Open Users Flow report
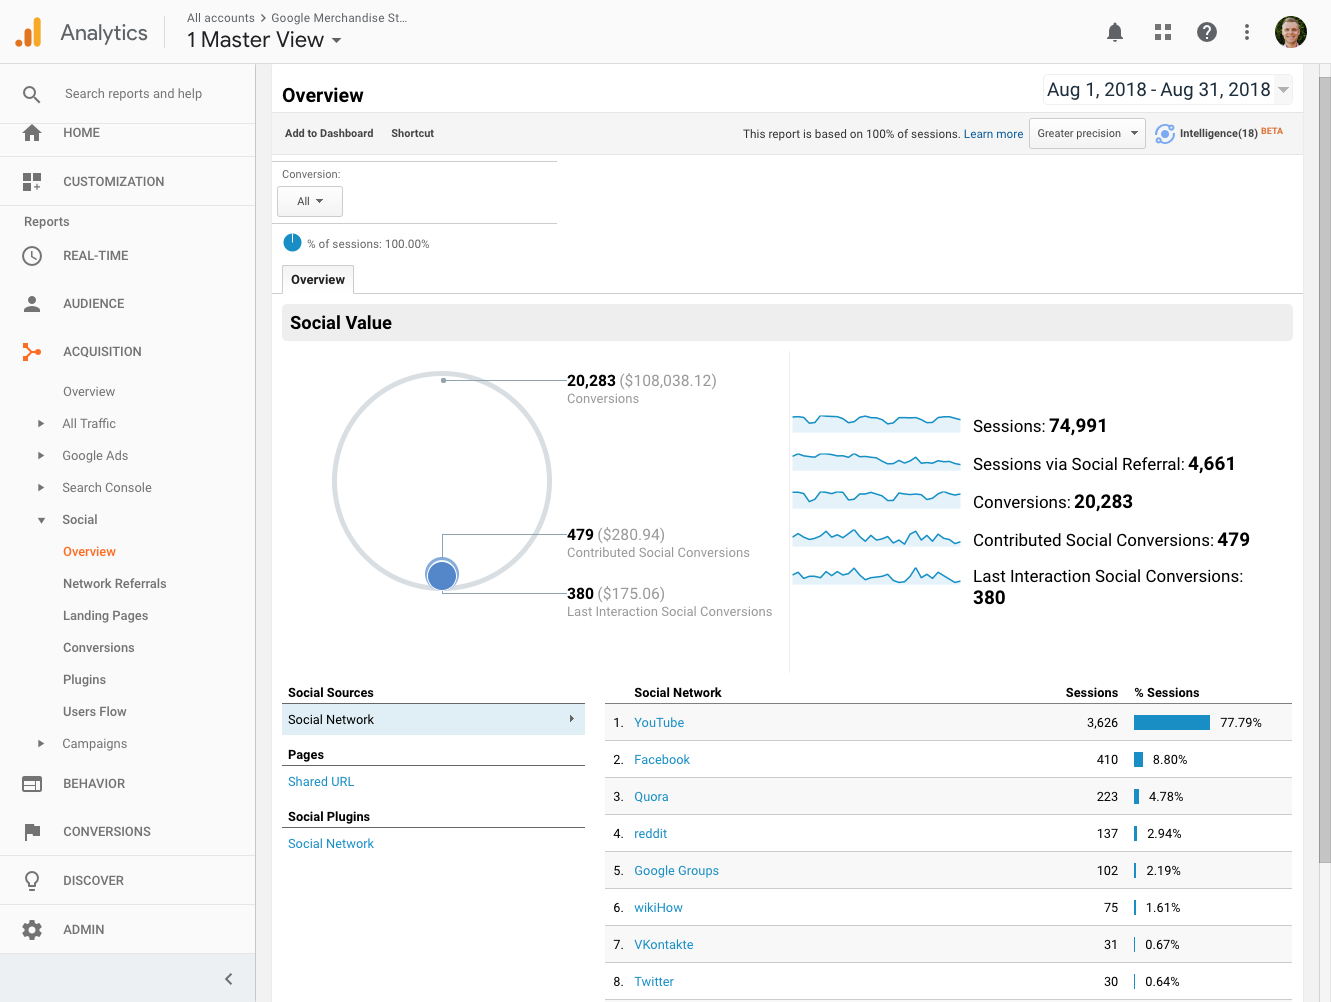Screen dimensions: 1331x1002 click(95, 712)
